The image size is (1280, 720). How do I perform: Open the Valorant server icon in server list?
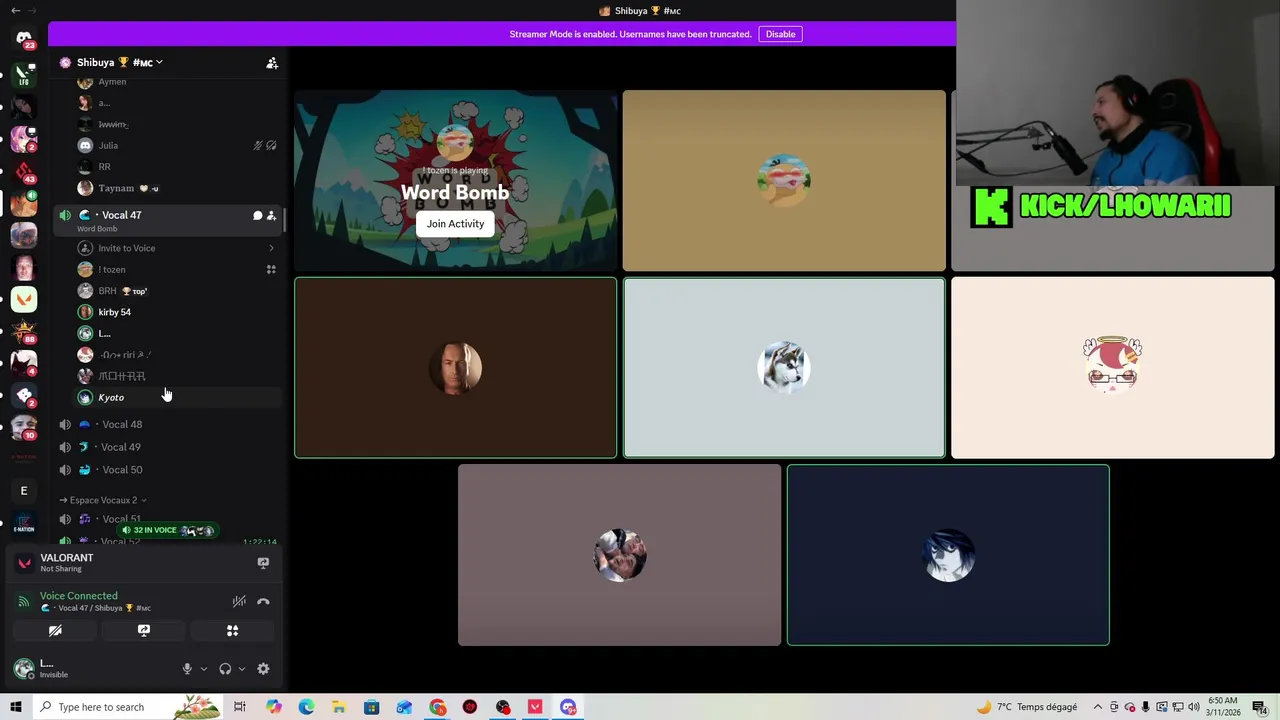coord(24,299)
